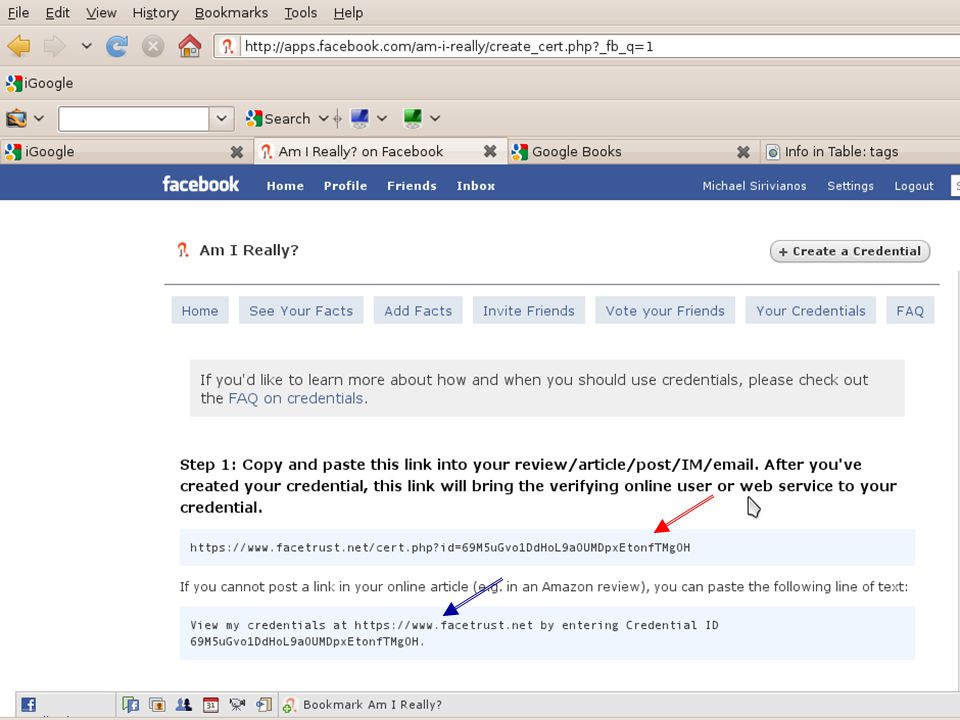
Task: Click the toolbar's leftmost hand-and-screen icon
Action: 17,118
